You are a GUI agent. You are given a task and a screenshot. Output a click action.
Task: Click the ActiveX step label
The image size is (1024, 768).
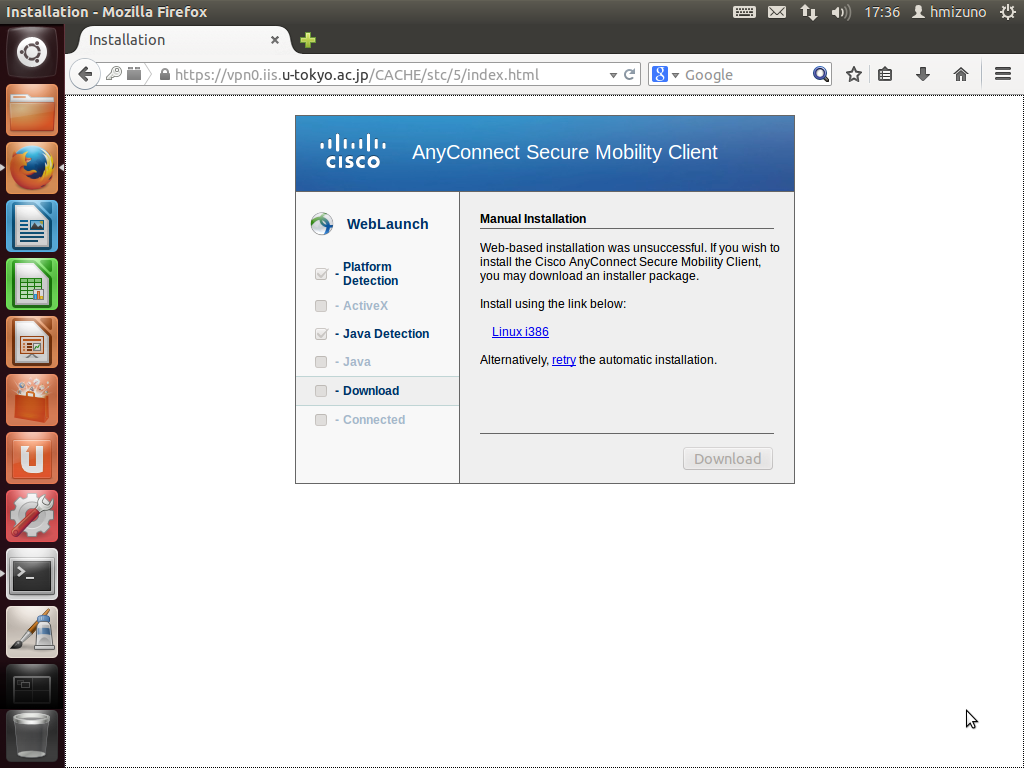coord(365,306)
